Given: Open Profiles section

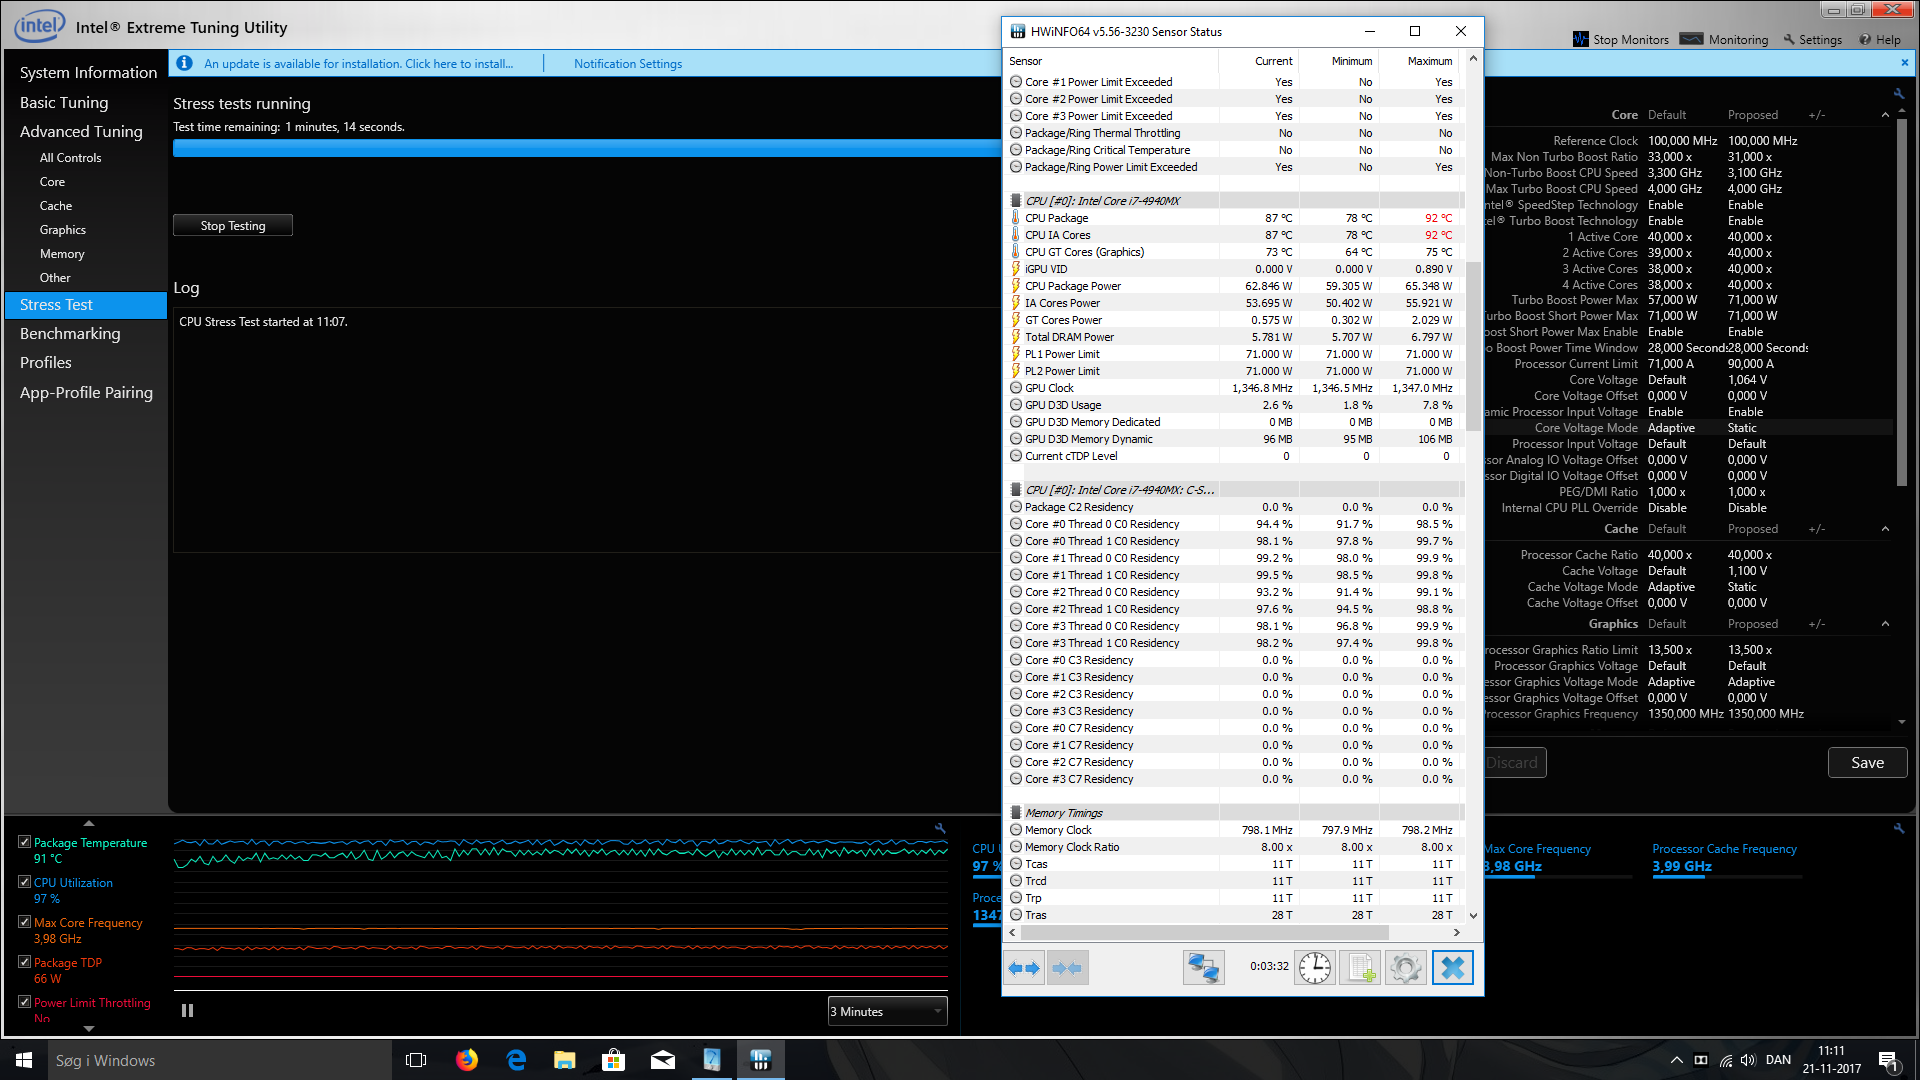Looking at the screenshot, I should [x=46, y=362].
